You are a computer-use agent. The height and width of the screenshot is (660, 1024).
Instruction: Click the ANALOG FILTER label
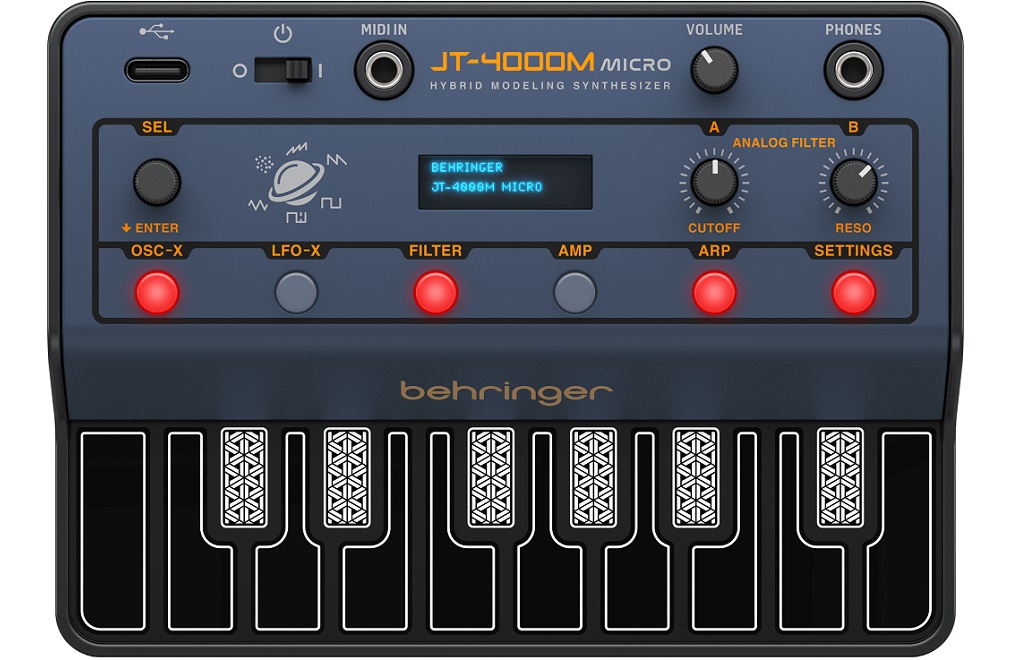point(784,142)
